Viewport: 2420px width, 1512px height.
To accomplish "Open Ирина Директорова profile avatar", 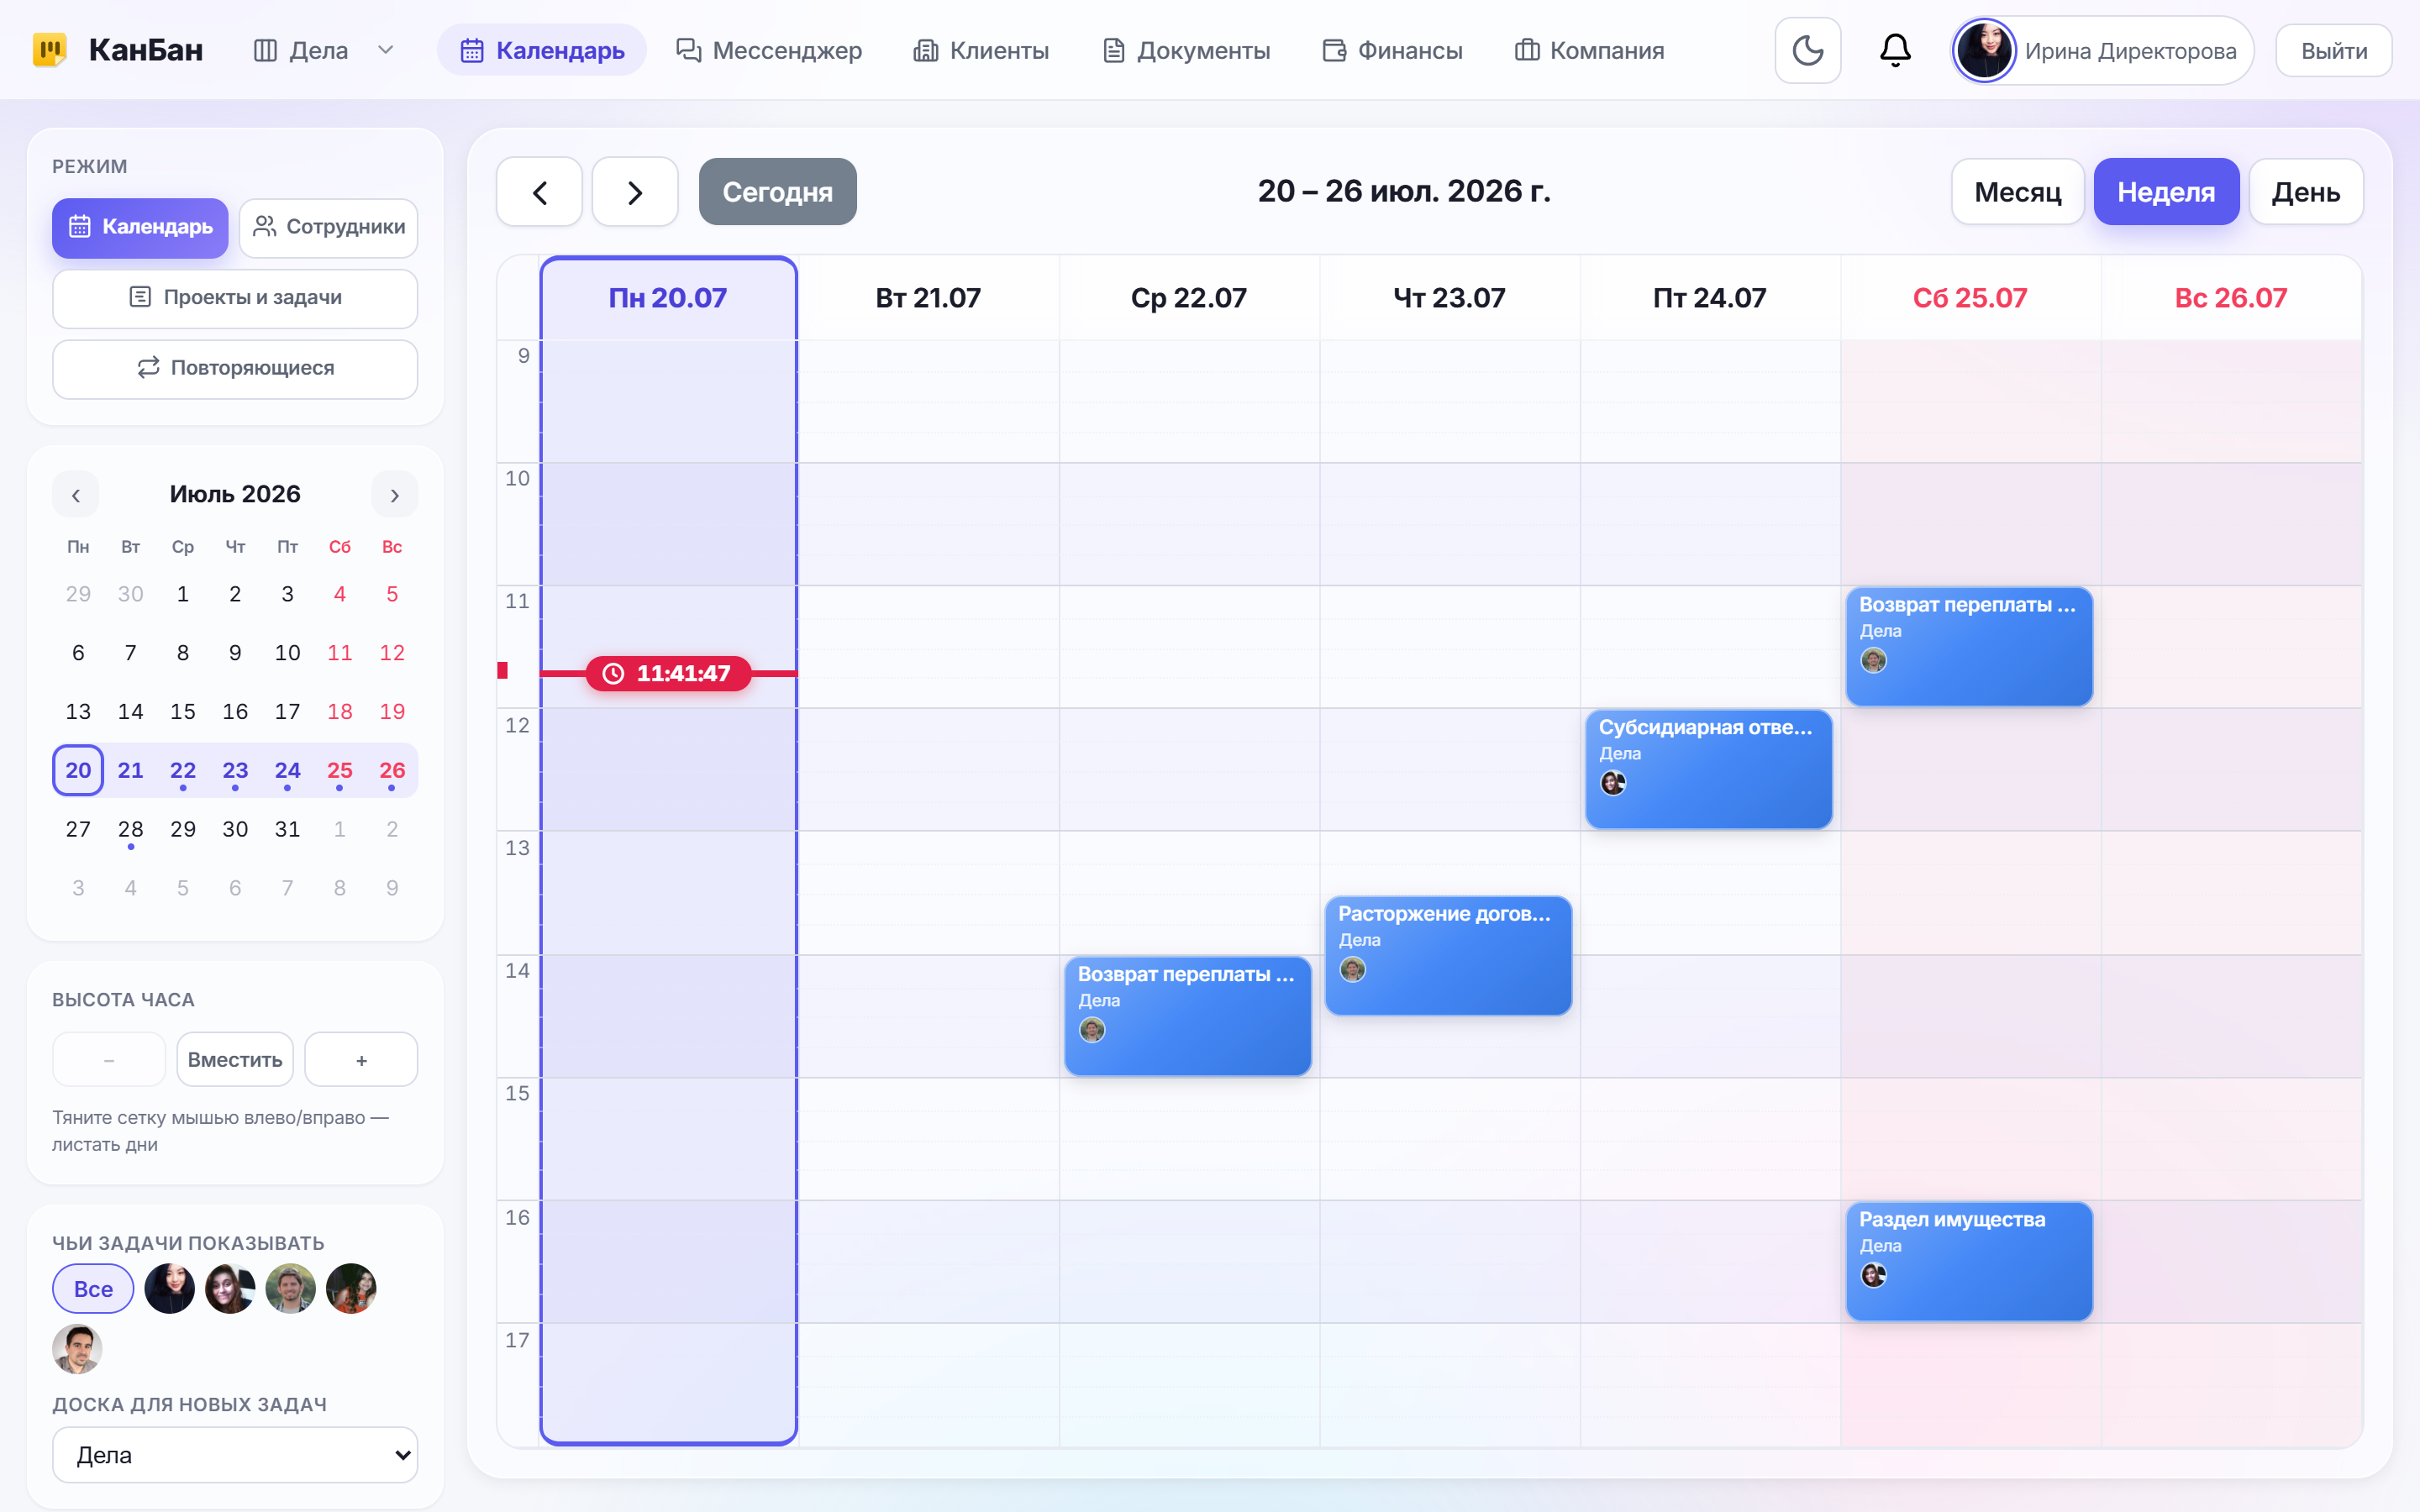I will 1984,50.
